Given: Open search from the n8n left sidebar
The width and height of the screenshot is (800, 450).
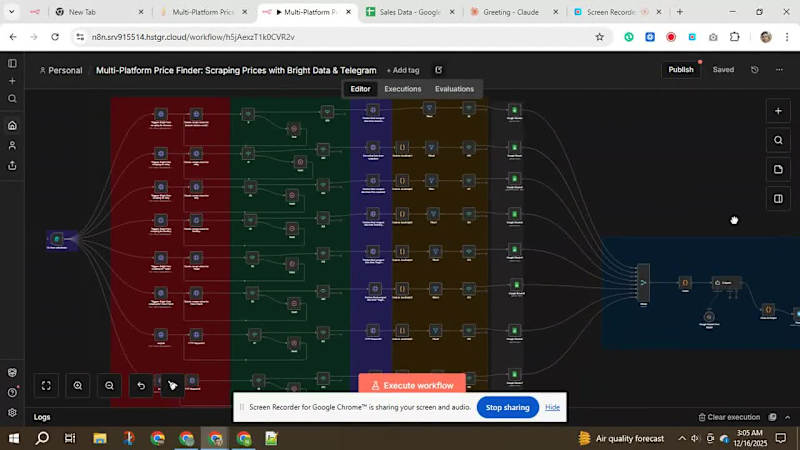Looking at the screenshot, I should (x=12, y=99).
